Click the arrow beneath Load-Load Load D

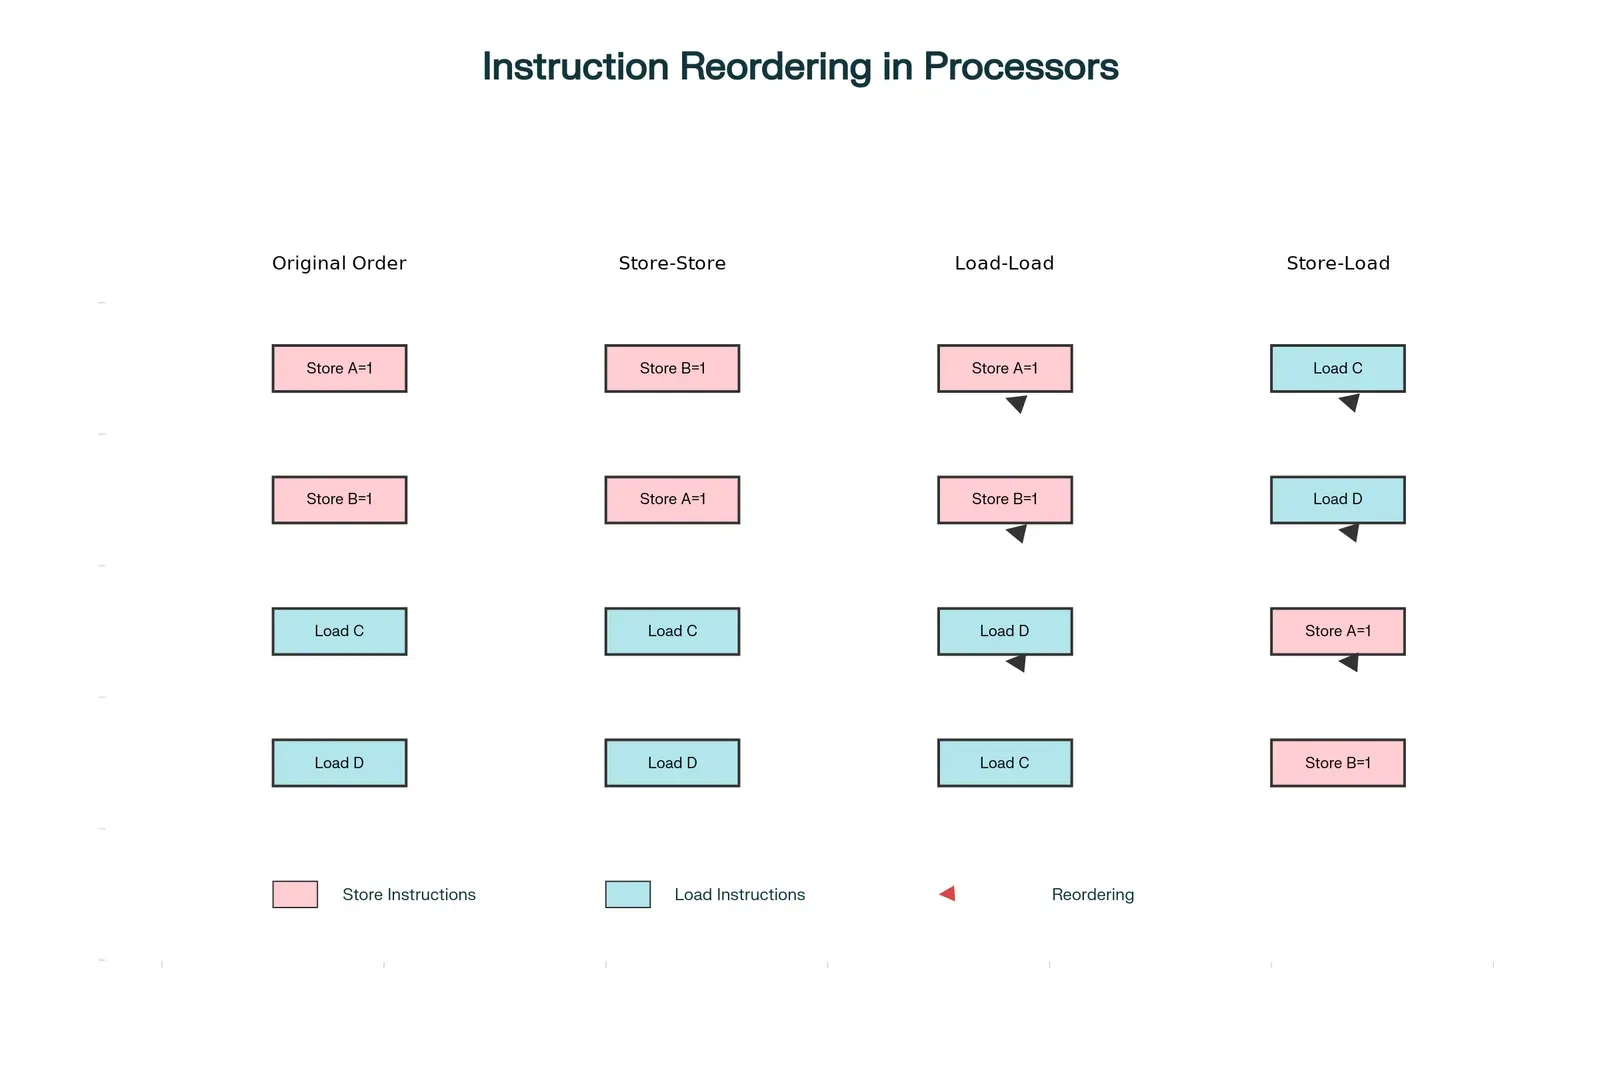(x=1016, y=663)
